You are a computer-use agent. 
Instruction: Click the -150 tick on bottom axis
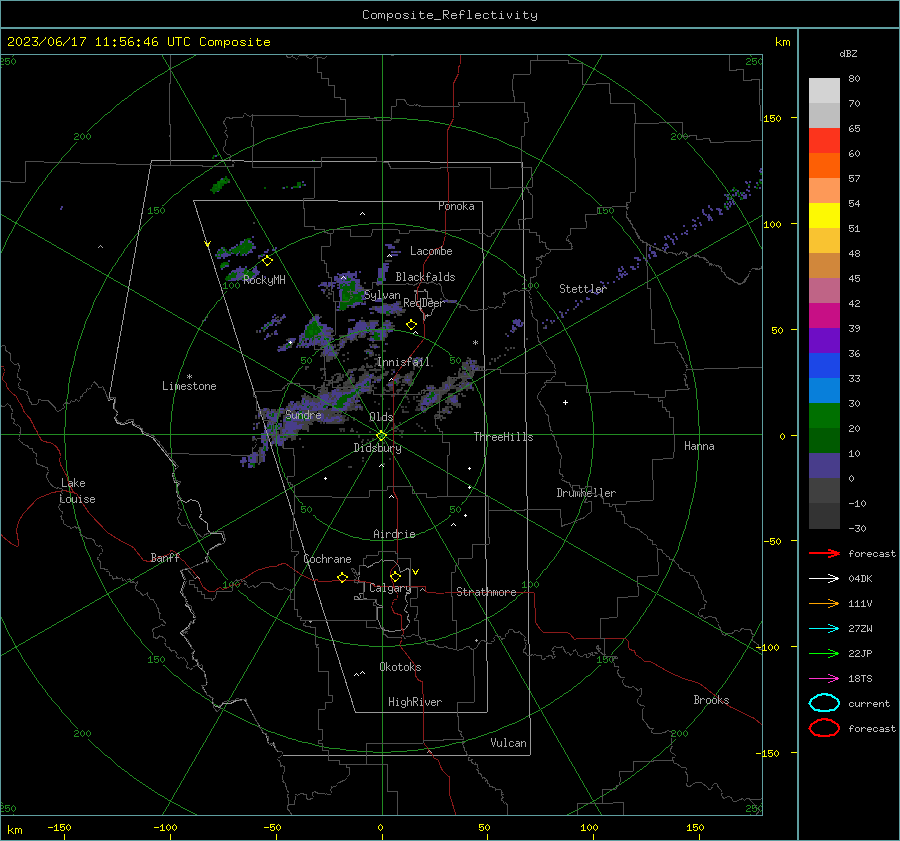(59, 827)
